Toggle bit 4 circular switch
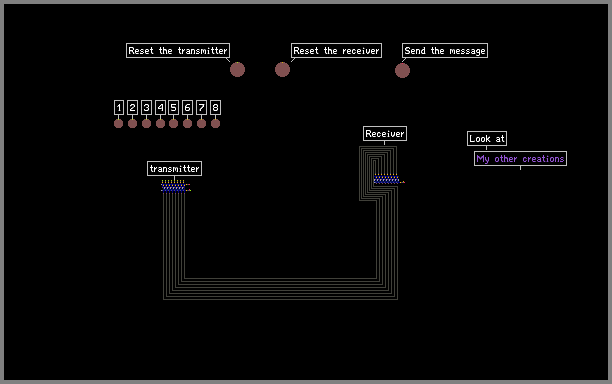The width and height of the screenshot is (612, 384). click(160, 124)
